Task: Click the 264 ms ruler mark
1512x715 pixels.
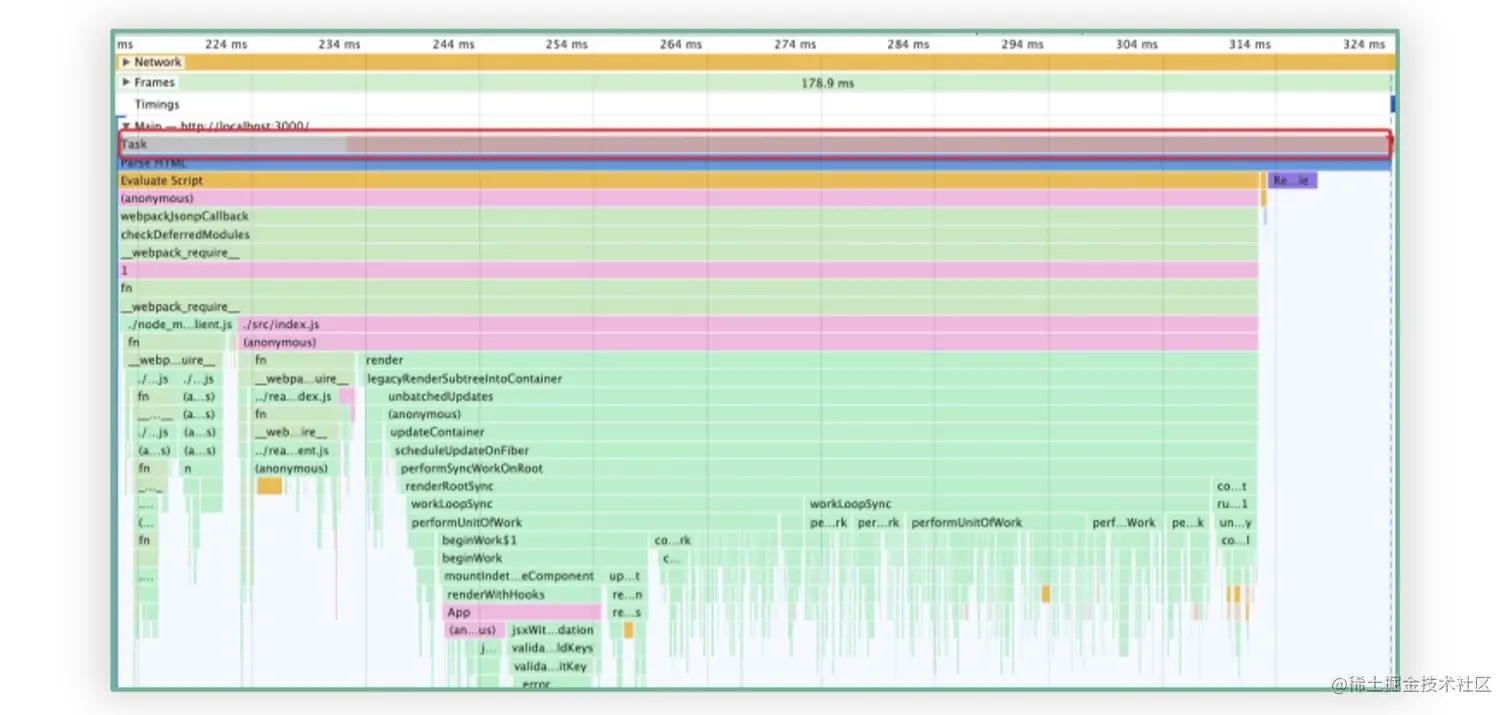Action: pos(681,44)
